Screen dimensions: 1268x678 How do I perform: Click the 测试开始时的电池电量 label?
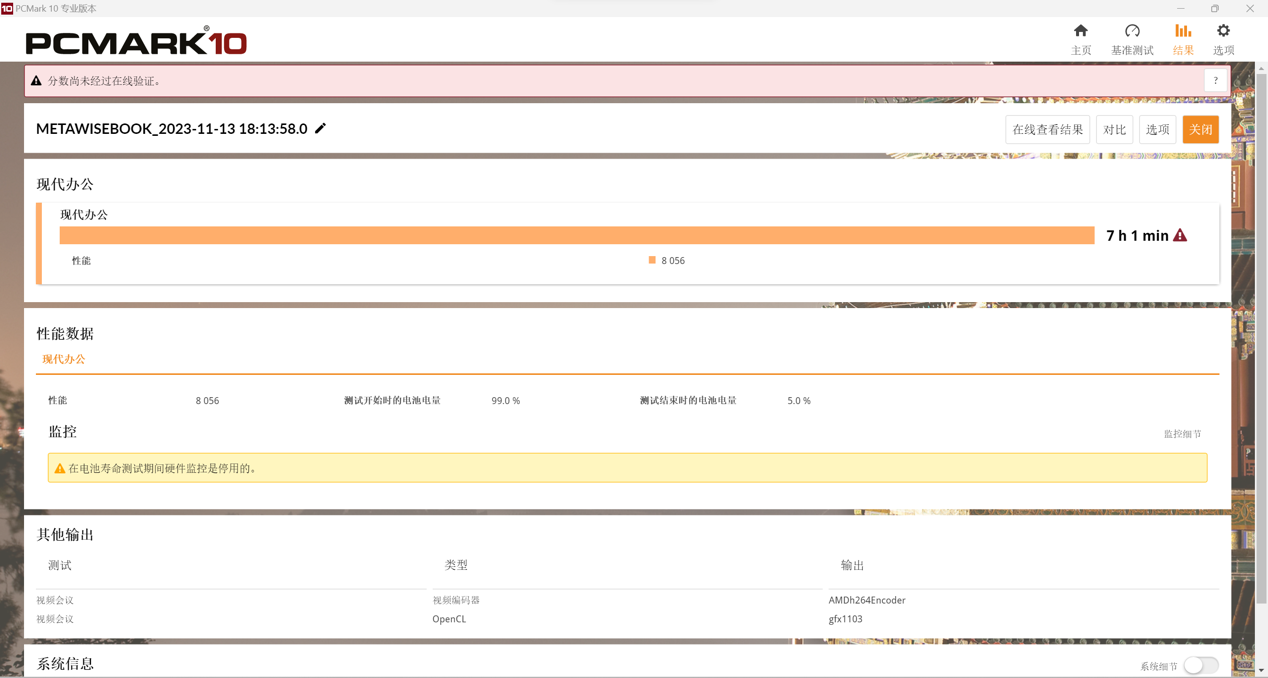pos(392,400)
